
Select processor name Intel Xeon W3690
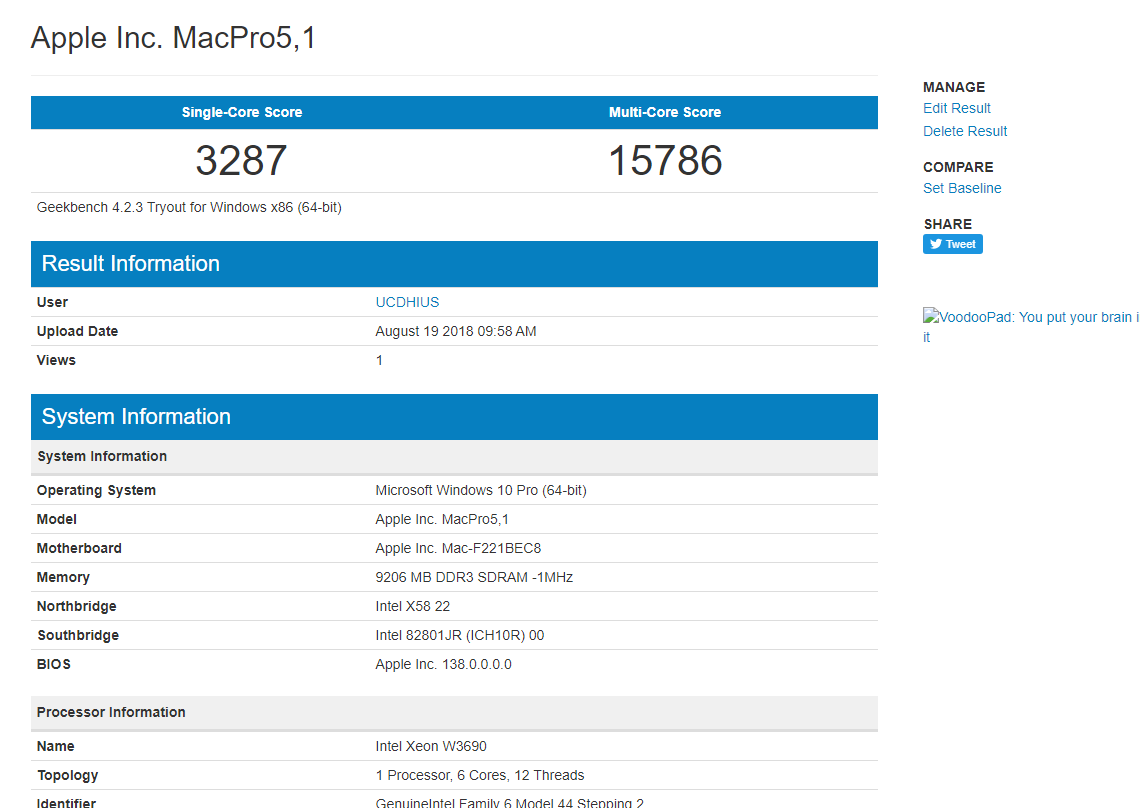point(430,747)
